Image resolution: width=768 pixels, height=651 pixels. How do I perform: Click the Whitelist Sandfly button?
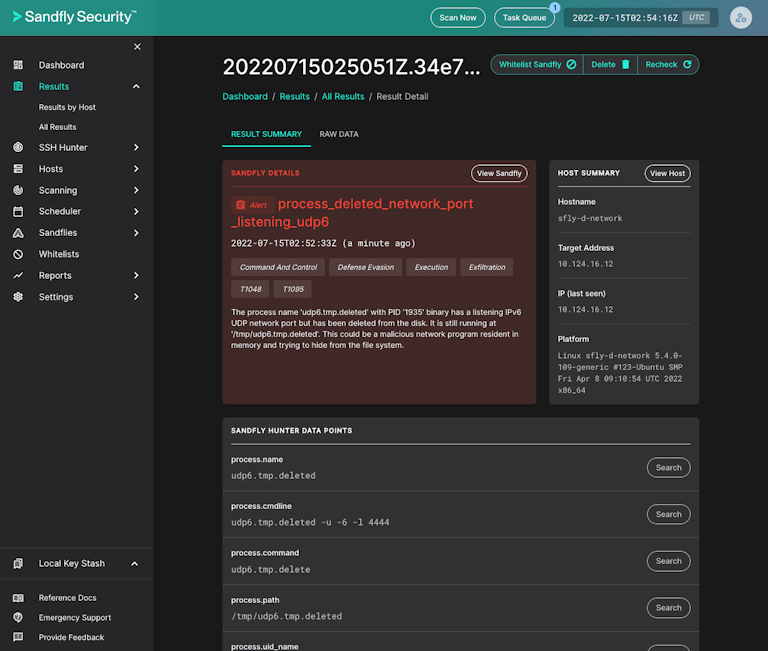[x=537, y=64]
